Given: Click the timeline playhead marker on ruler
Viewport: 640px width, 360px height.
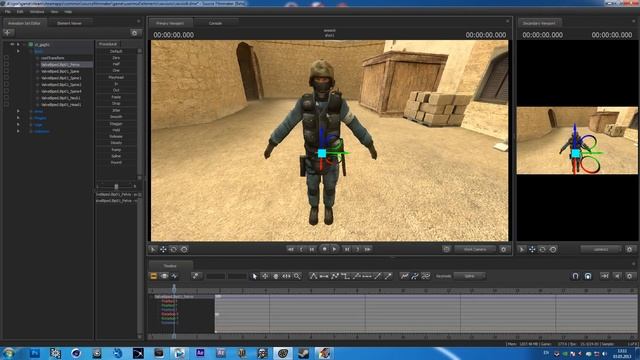Looking at the screenshot, I should point(174,289).
